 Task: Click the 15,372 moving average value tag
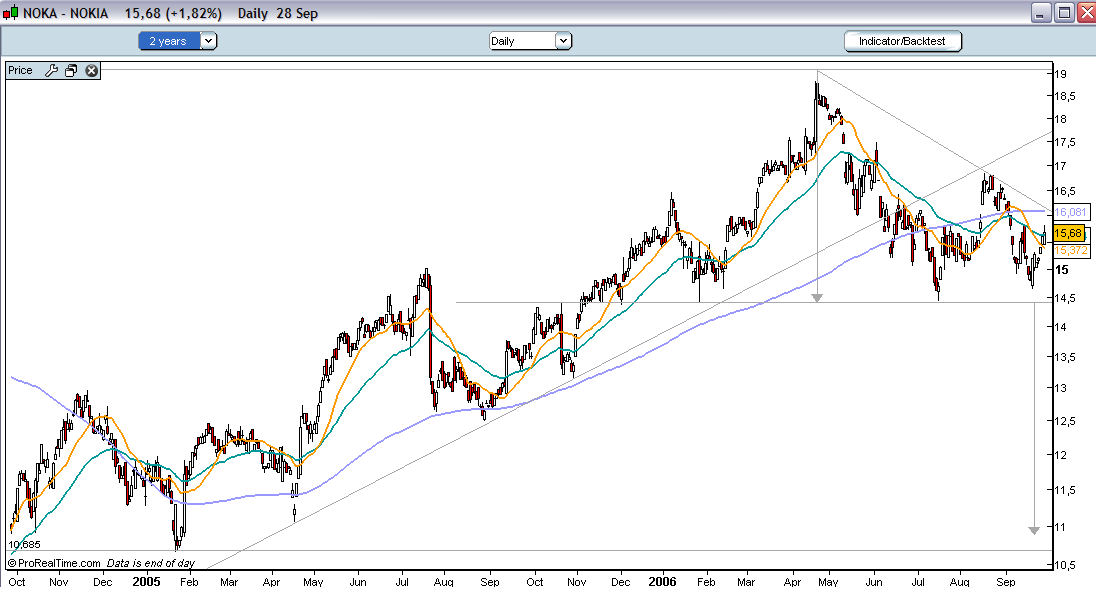(1071, 251)
